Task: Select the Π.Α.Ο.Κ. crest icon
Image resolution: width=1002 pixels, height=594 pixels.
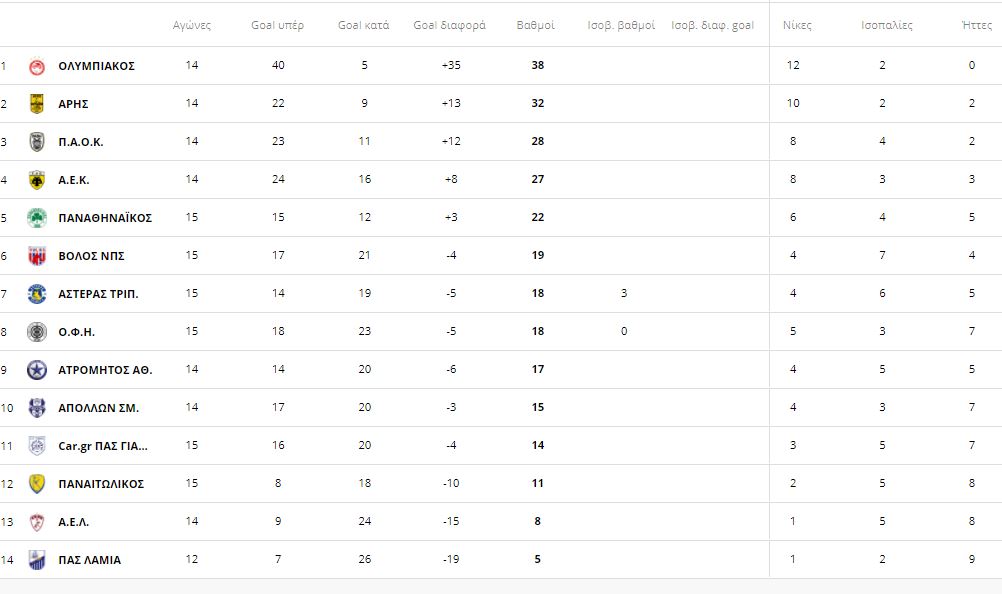Action: click(x=37, y=142)
